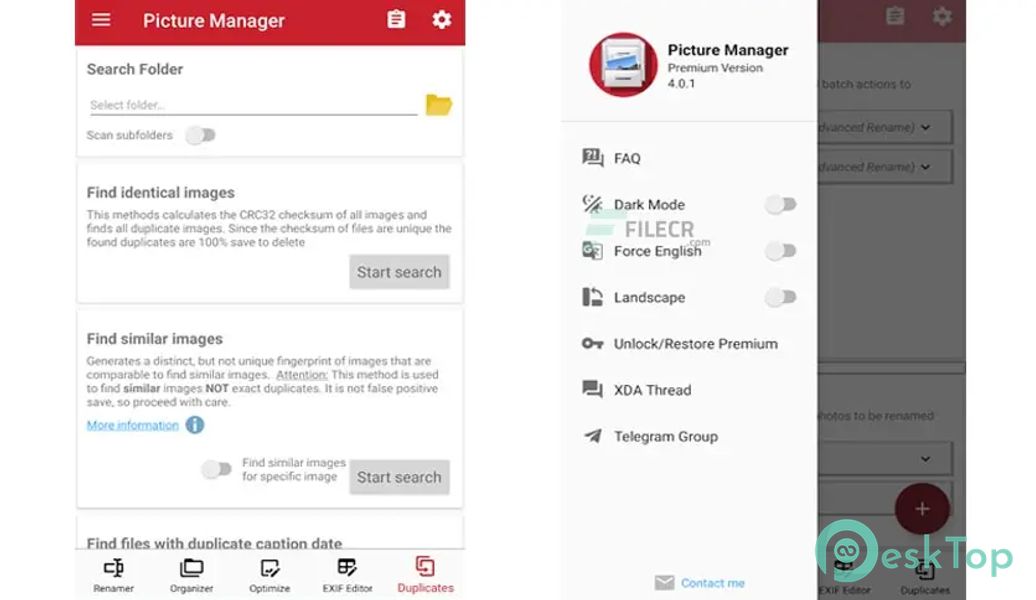Enable the Landscape switch
The width and height of the screenshot is (1036, 600).
click(x=781, y=297)
